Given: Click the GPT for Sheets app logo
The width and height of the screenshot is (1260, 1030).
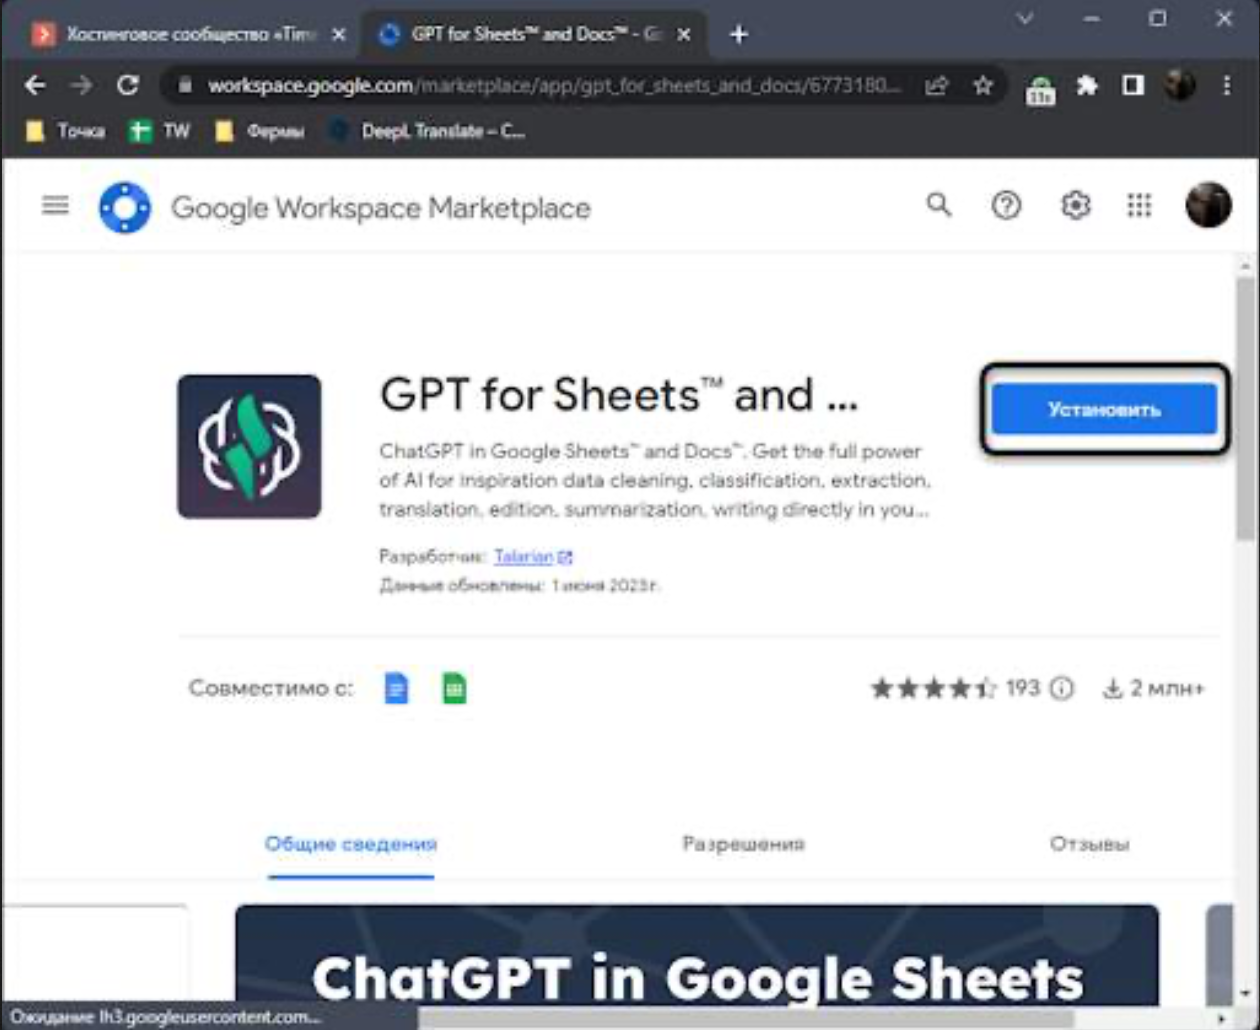Looking at the screenshot, I should click(249, 446).
